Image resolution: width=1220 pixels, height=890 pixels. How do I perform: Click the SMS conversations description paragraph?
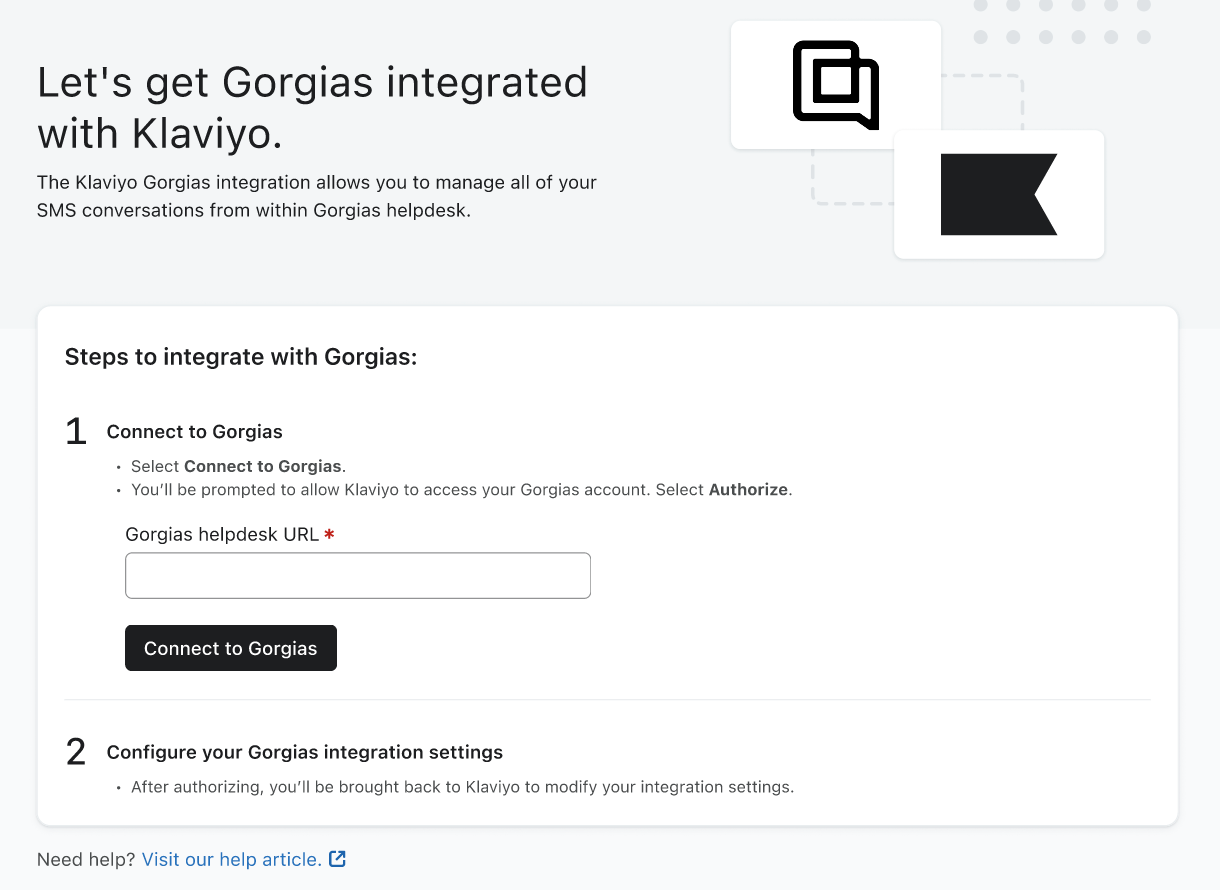click(316, 197)
